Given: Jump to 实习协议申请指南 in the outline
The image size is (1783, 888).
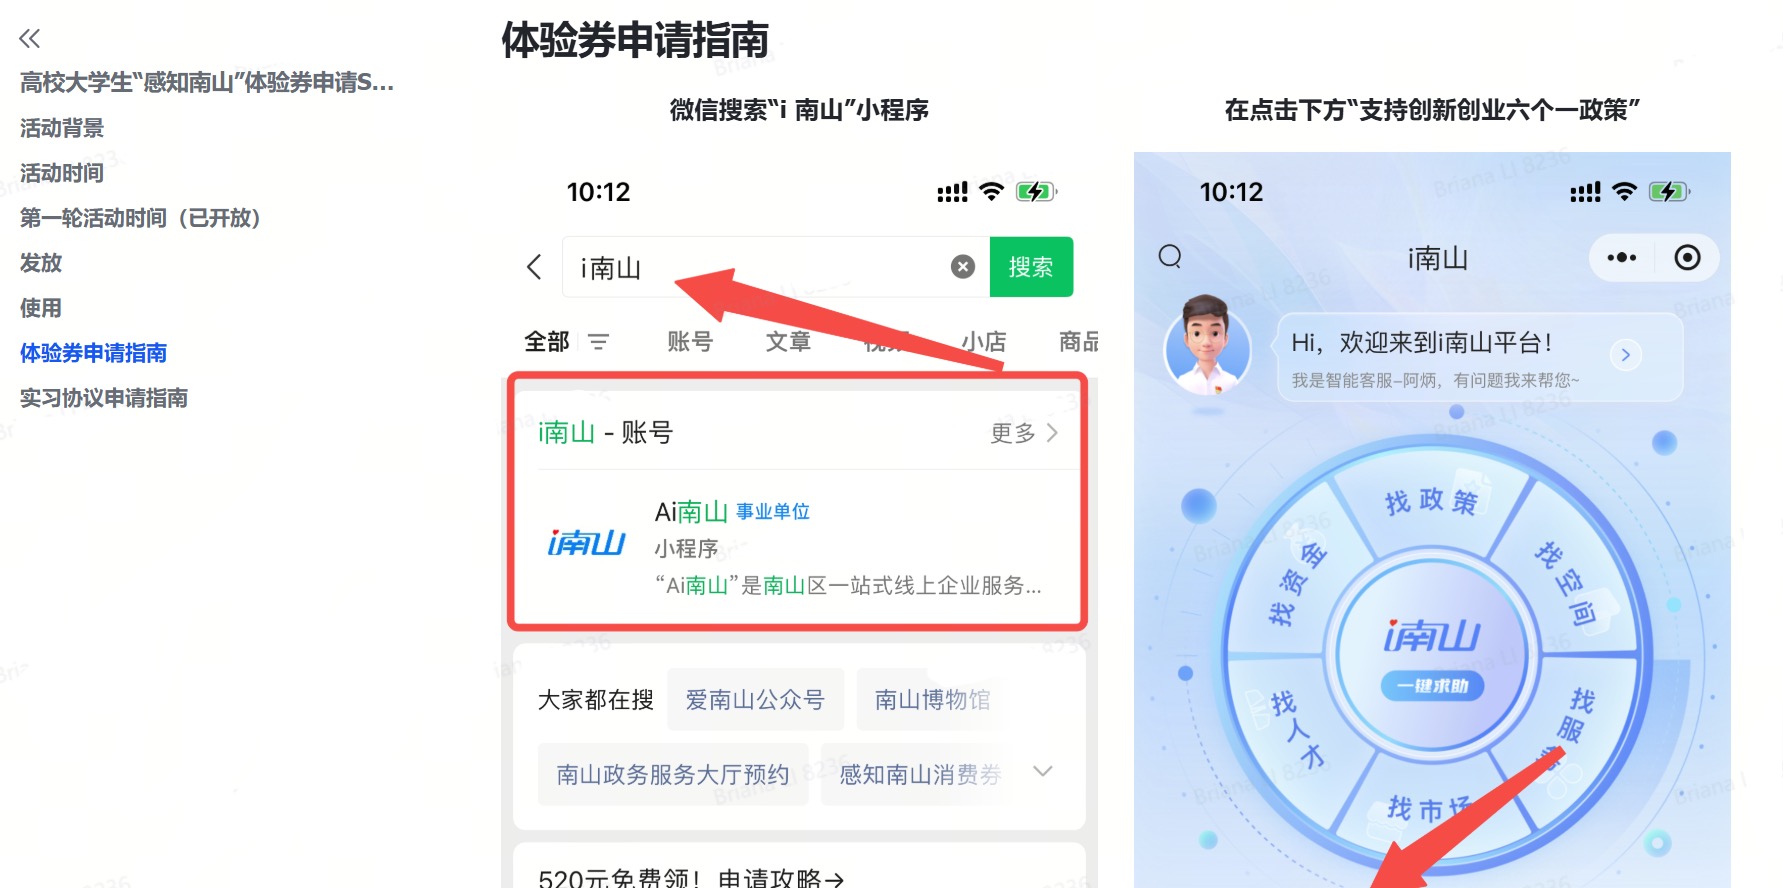Looking at the screenshot, I should pyautogui.click(x=104, y=398).
